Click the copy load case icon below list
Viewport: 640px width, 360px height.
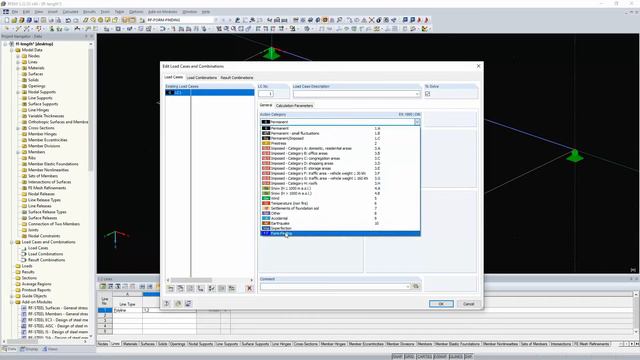180,288
